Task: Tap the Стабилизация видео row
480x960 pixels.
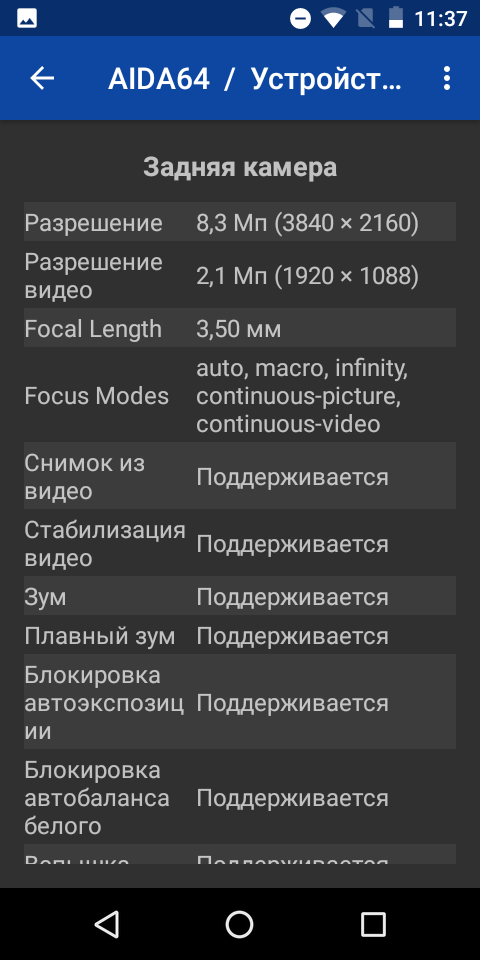Action: pyautogui.click(x=240, y=542)
